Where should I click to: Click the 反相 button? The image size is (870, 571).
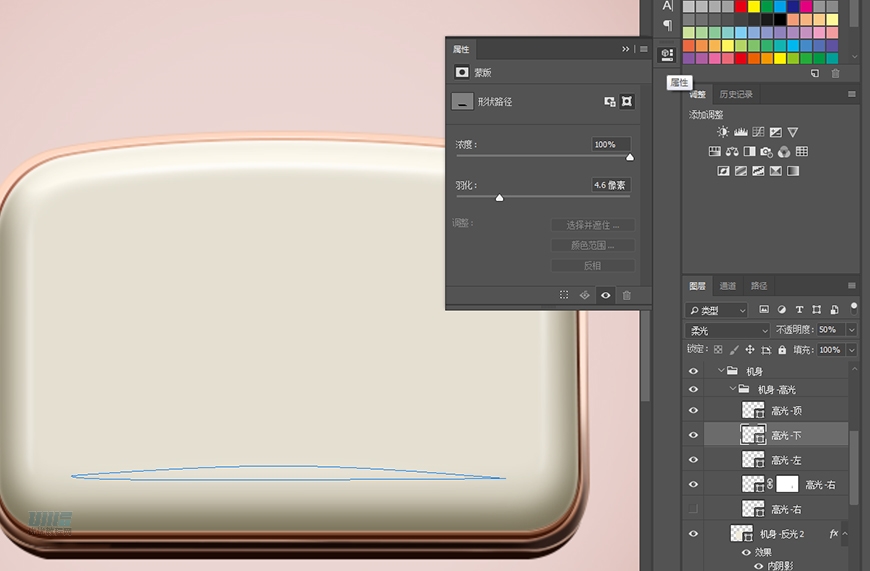click(592, 266)
